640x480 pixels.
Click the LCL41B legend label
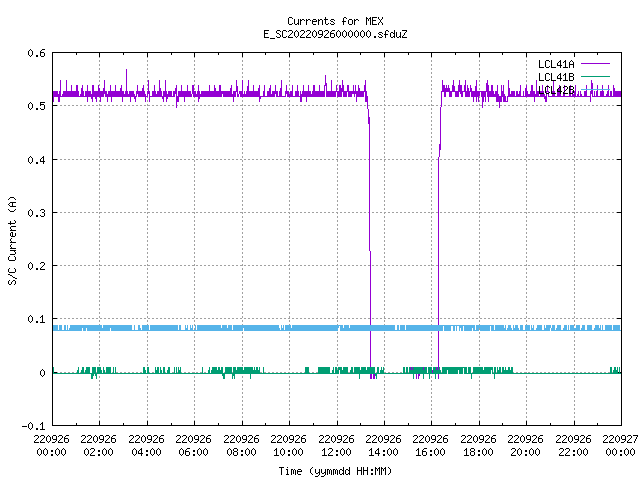(556, 77)
